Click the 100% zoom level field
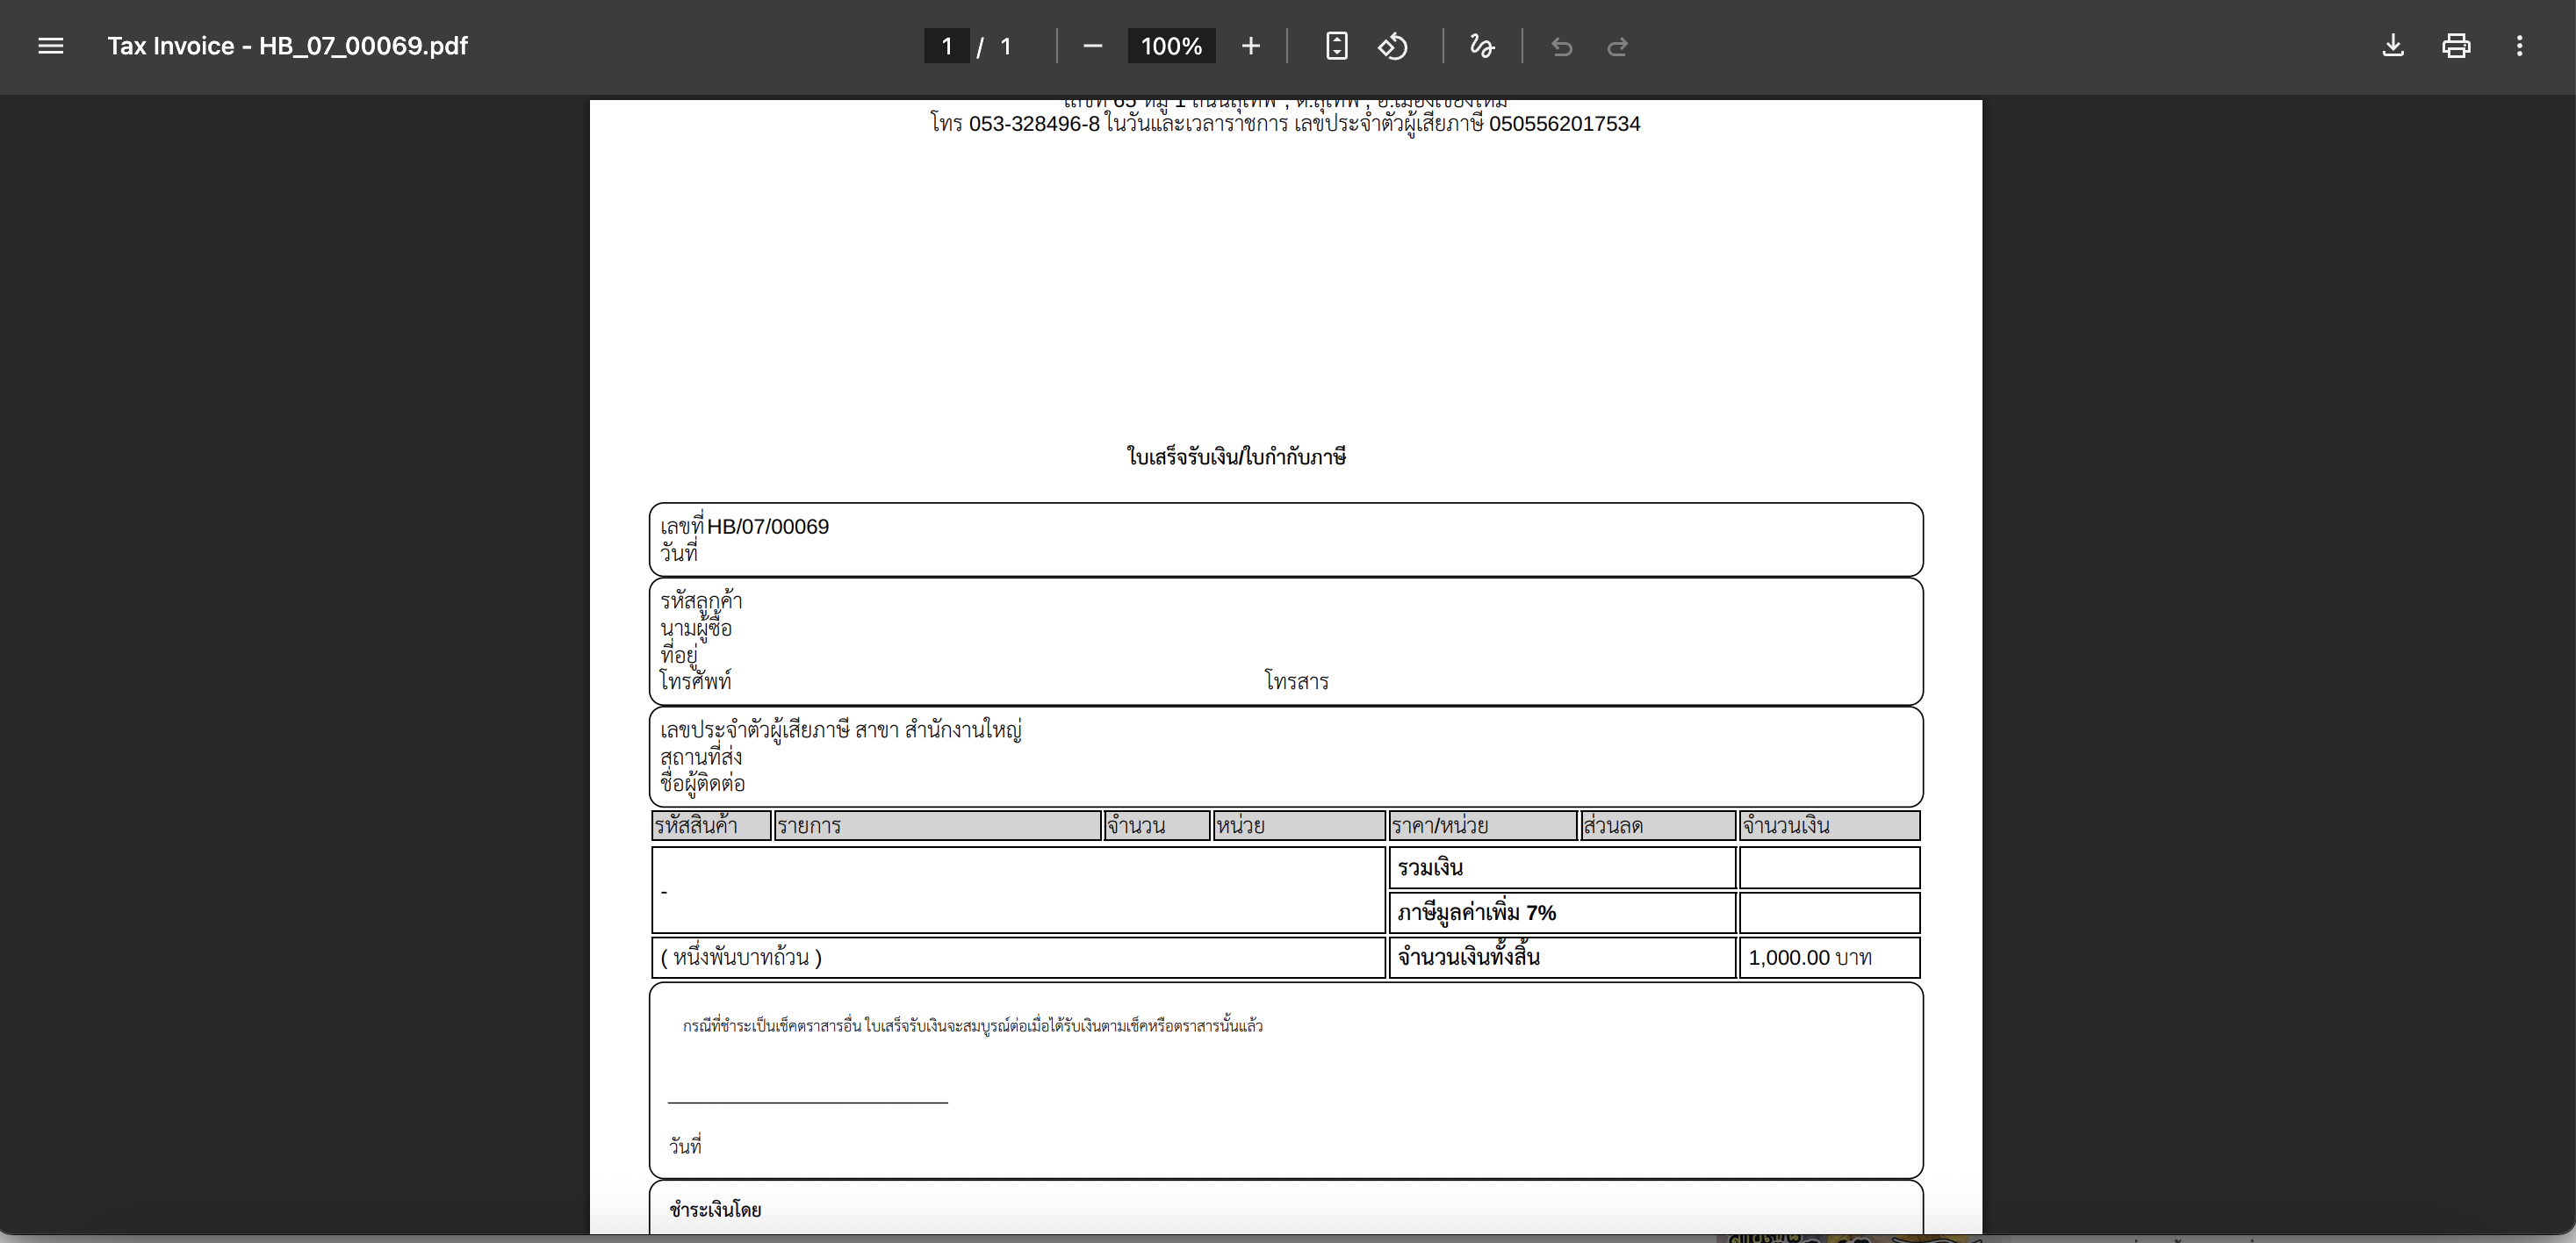Image resolution: width=2576 pixels, height=1243 pixels. click(x=1171, y=46)
